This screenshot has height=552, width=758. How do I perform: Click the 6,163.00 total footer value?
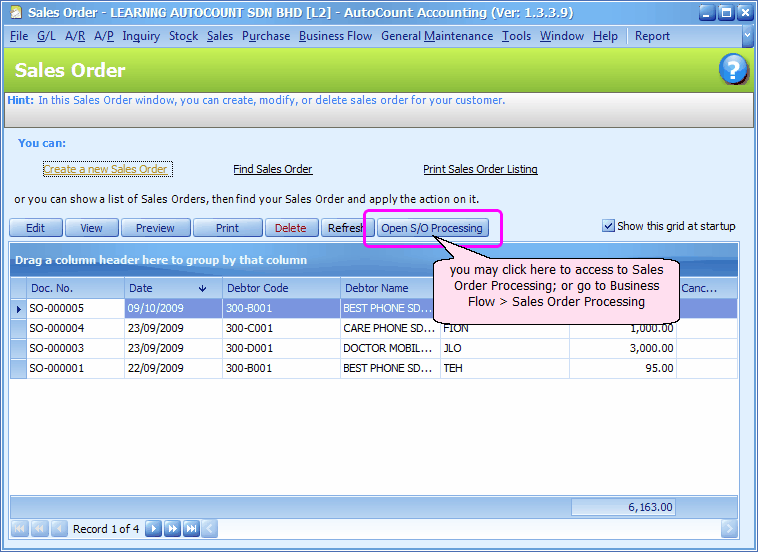point(623,507)
